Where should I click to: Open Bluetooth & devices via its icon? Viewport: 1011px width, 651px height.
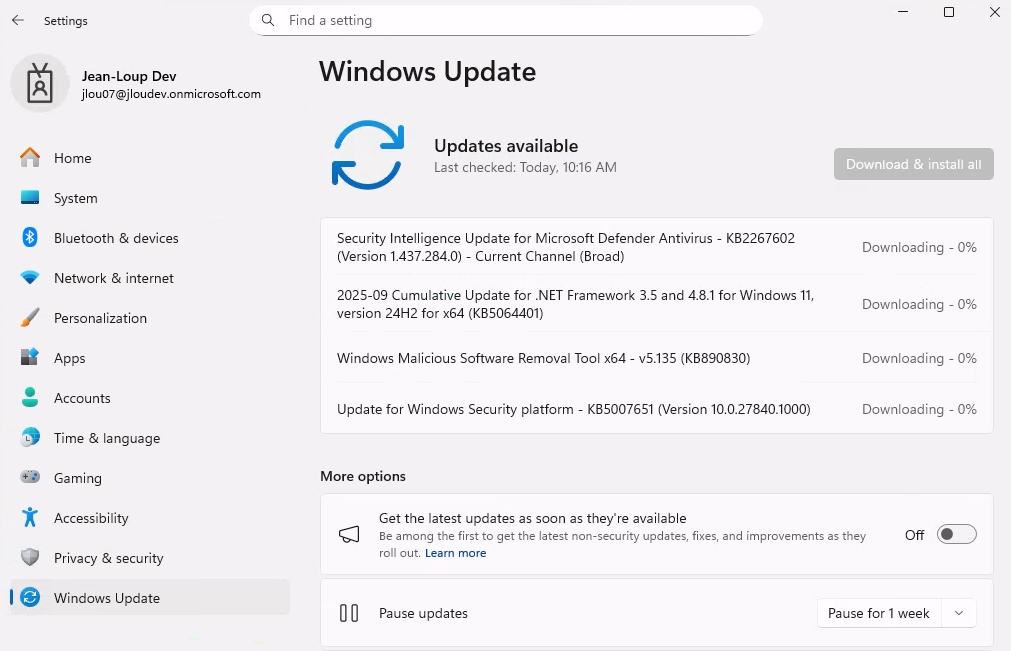[x=30, y=238]
